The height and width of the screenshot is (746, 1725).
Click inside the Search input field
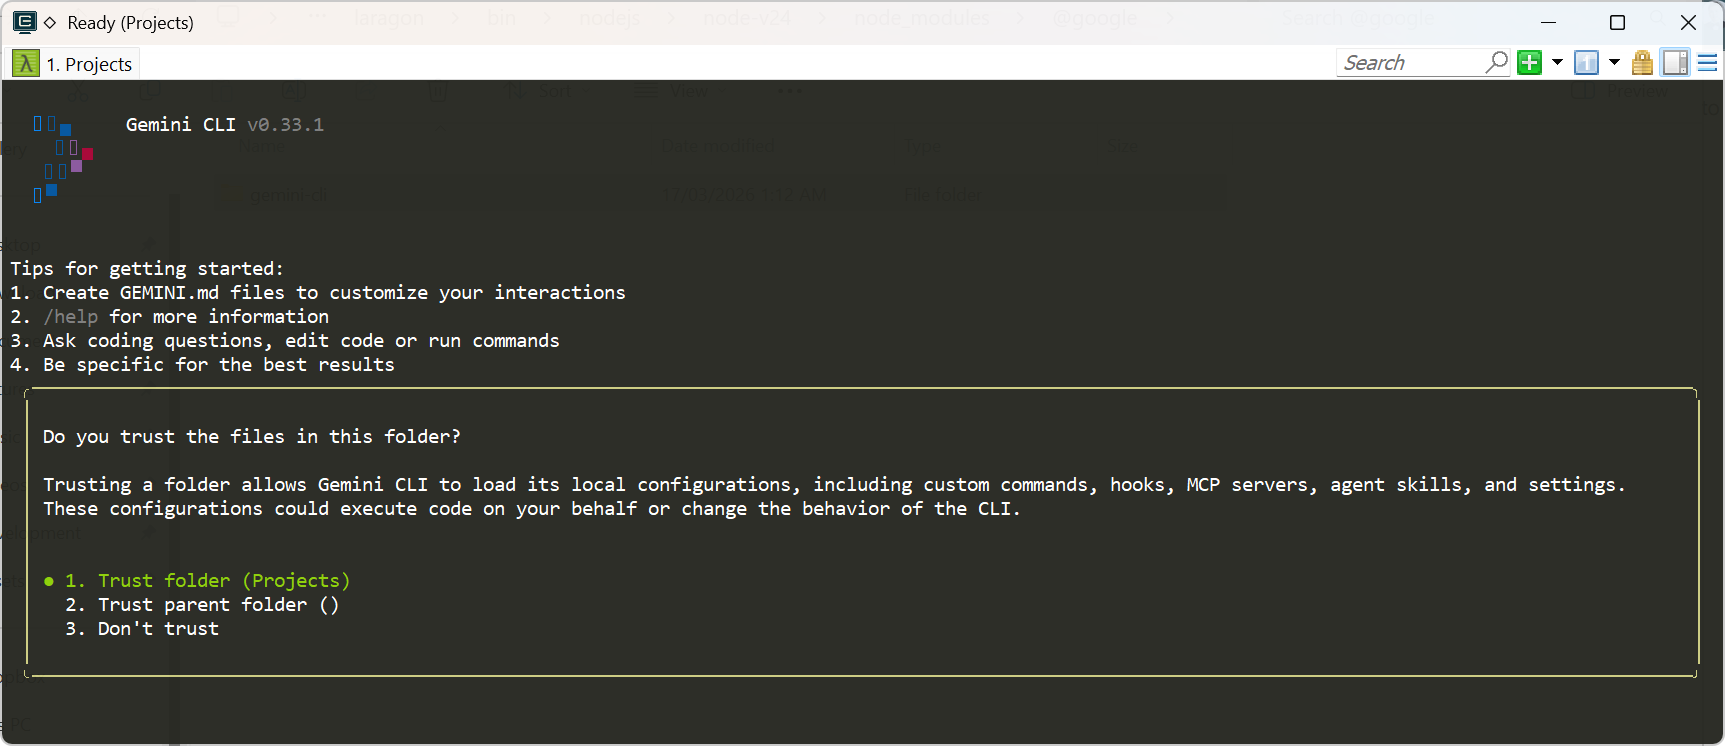pos(1410,63)
